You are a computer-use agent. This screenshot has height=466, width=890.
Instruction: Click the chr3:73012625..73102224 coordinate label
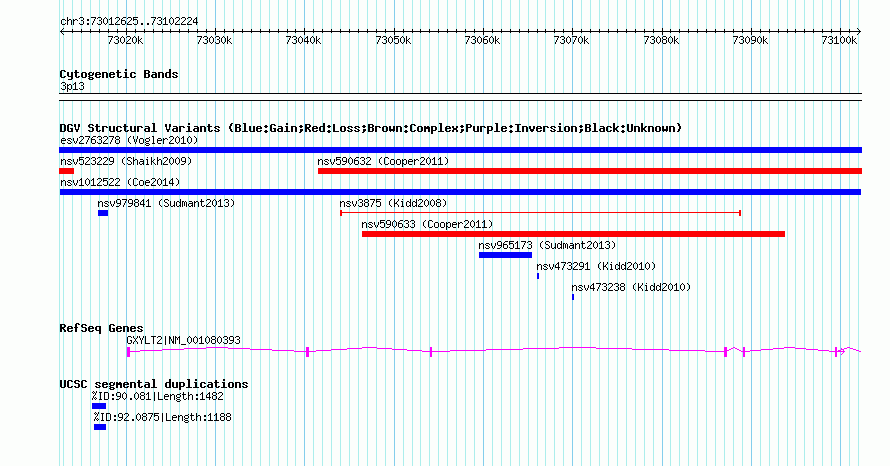(129, 21)
